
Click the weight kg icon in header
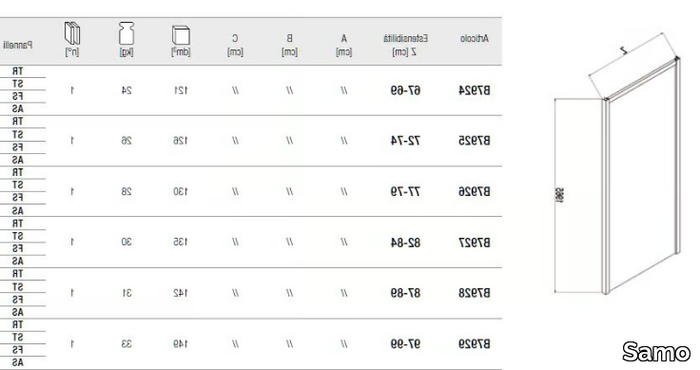click(x=126, y=33)
